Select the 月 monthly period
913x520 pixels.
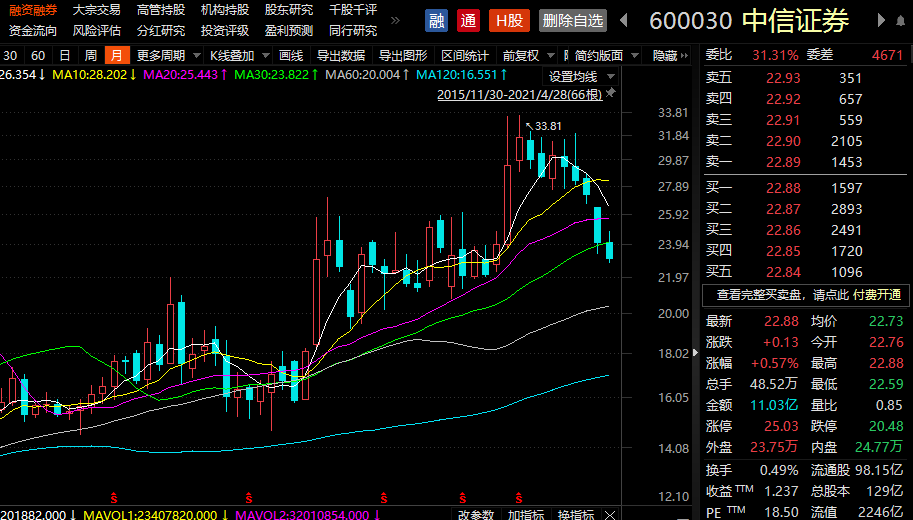[x=117, y=56]
